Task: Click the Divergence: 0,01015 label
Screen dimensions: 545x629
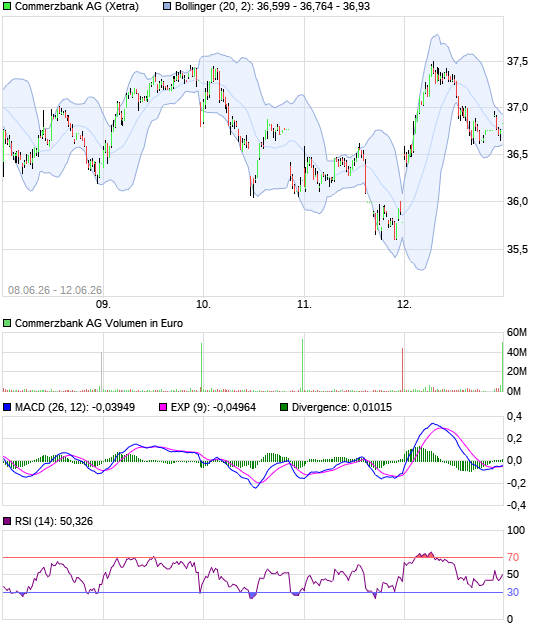Action: pyautogui.click(x=342, y=408)
